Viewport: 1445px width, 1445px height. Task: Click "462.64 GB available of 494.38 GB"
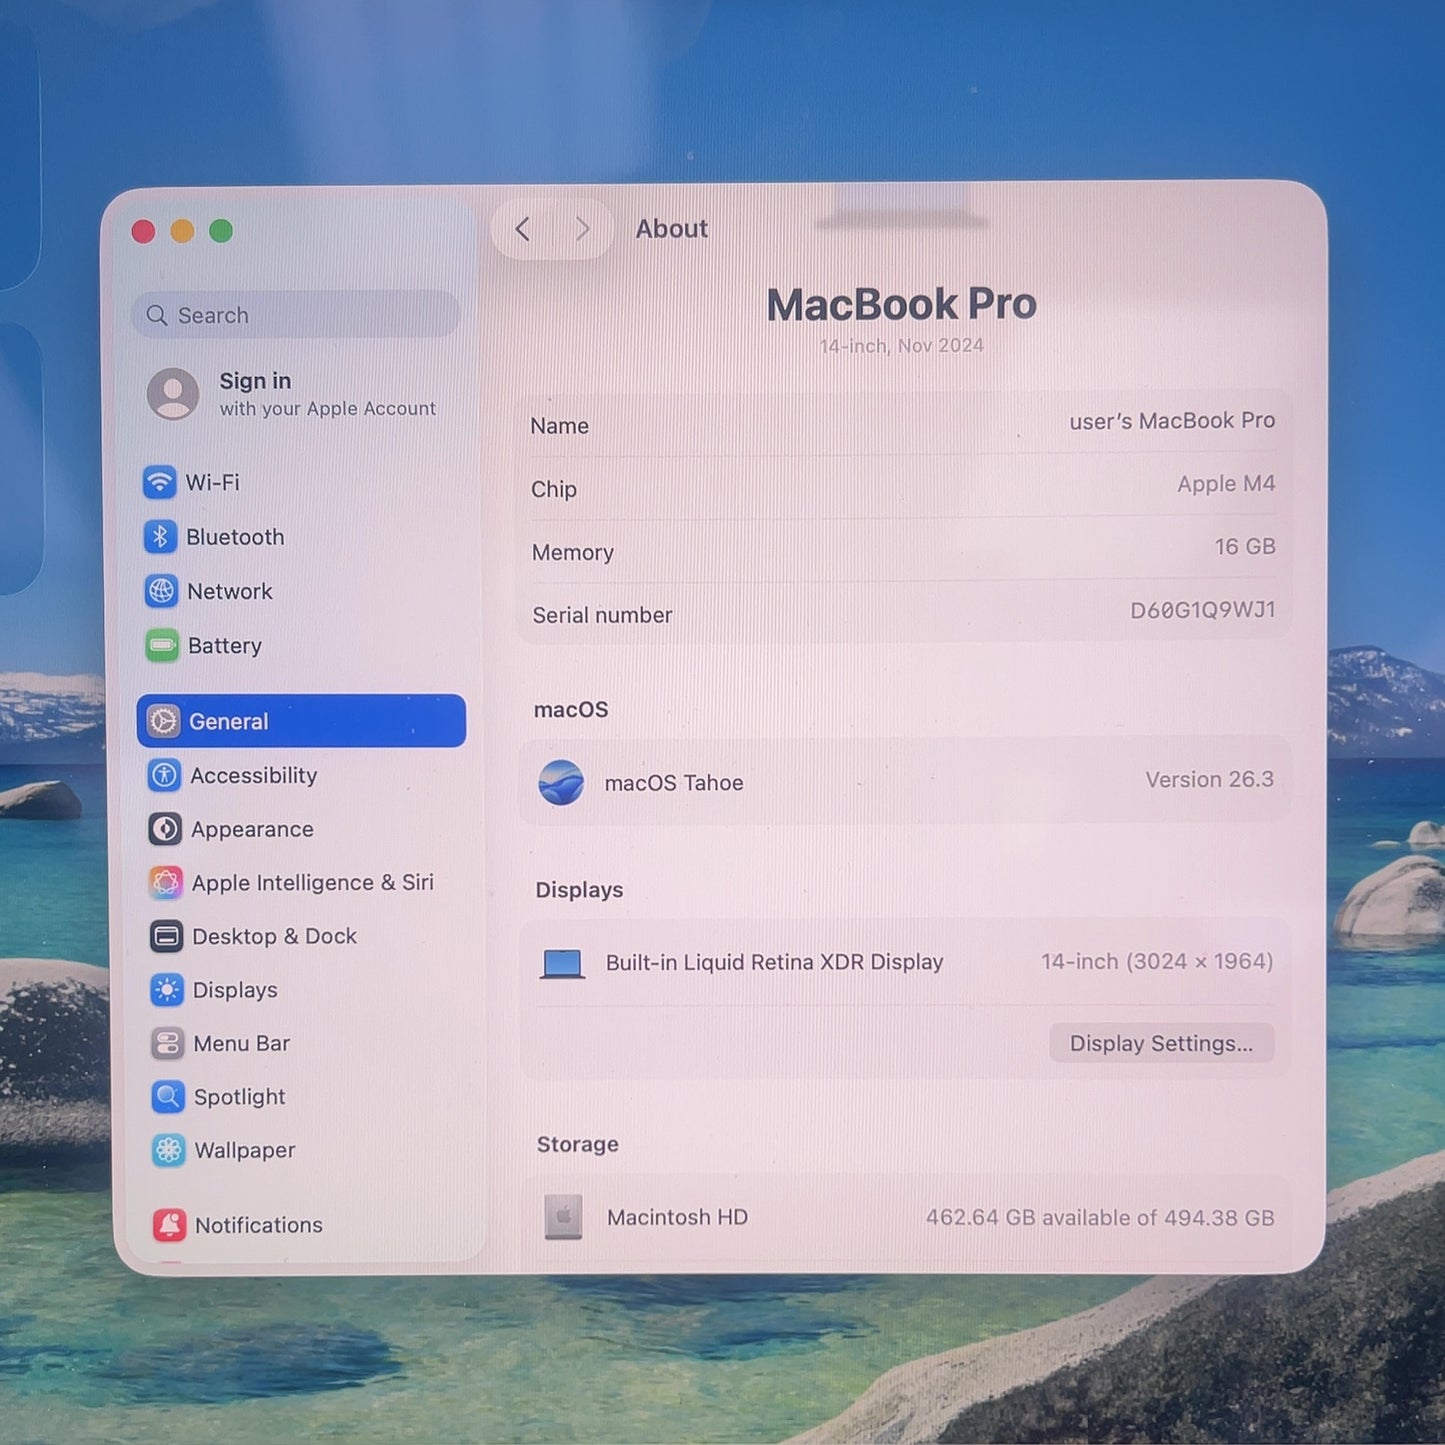coord(1100,1217)
